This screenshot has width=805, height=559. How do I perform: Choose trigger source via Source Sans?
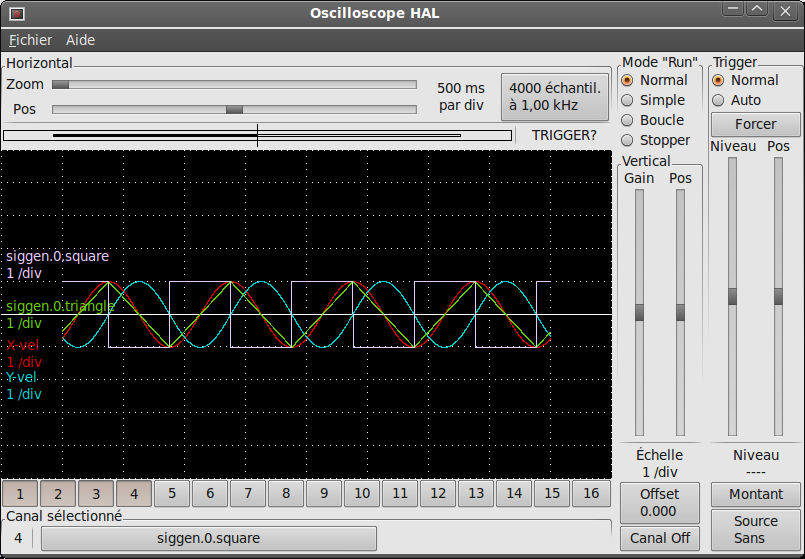click(755, 530)
